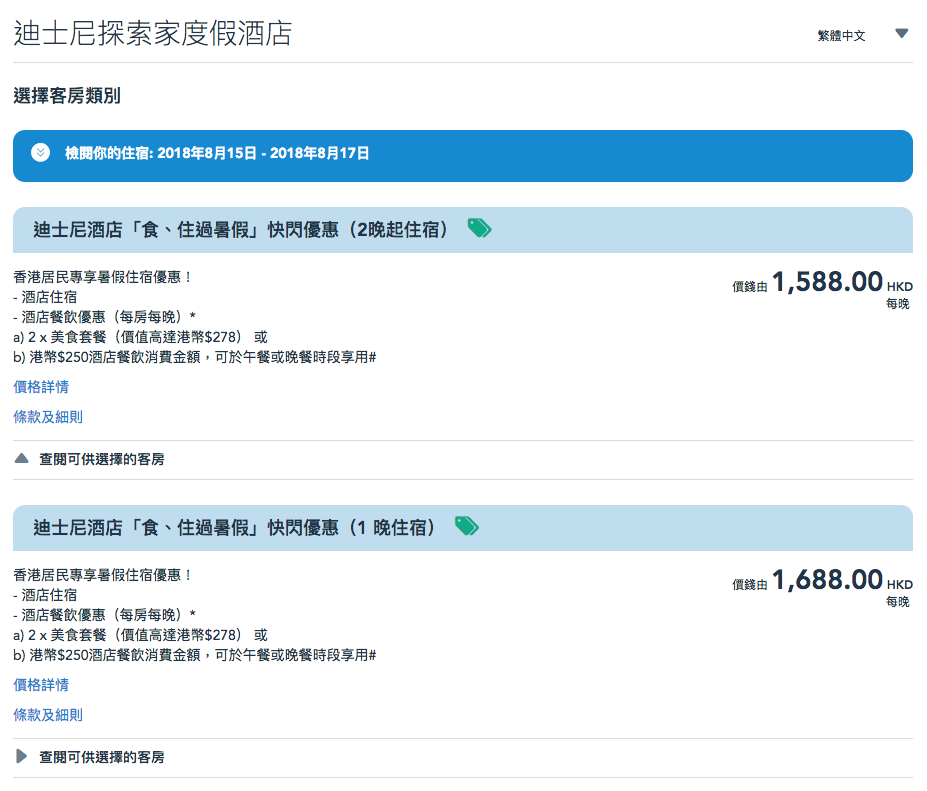Click the 選擇客房類別 heading
Image resolution: width=927 pixels, height=791 pixels.
[x=67, y=96]
